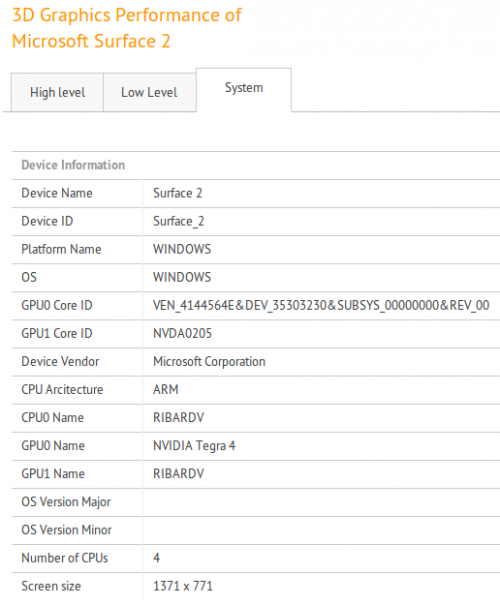Viewport: 500px width, 605px height.
Task: Click the Platform Name row label
Action: click(61, 249)
